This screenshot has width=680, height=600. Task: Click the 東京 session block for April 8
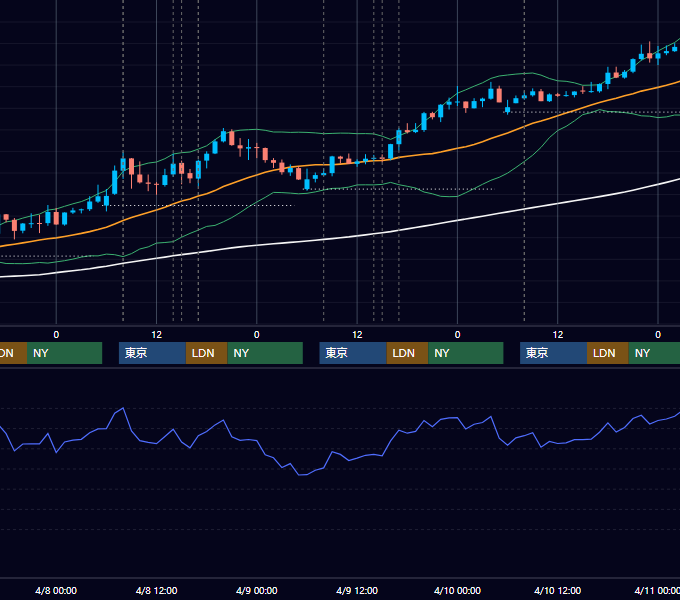152,353
